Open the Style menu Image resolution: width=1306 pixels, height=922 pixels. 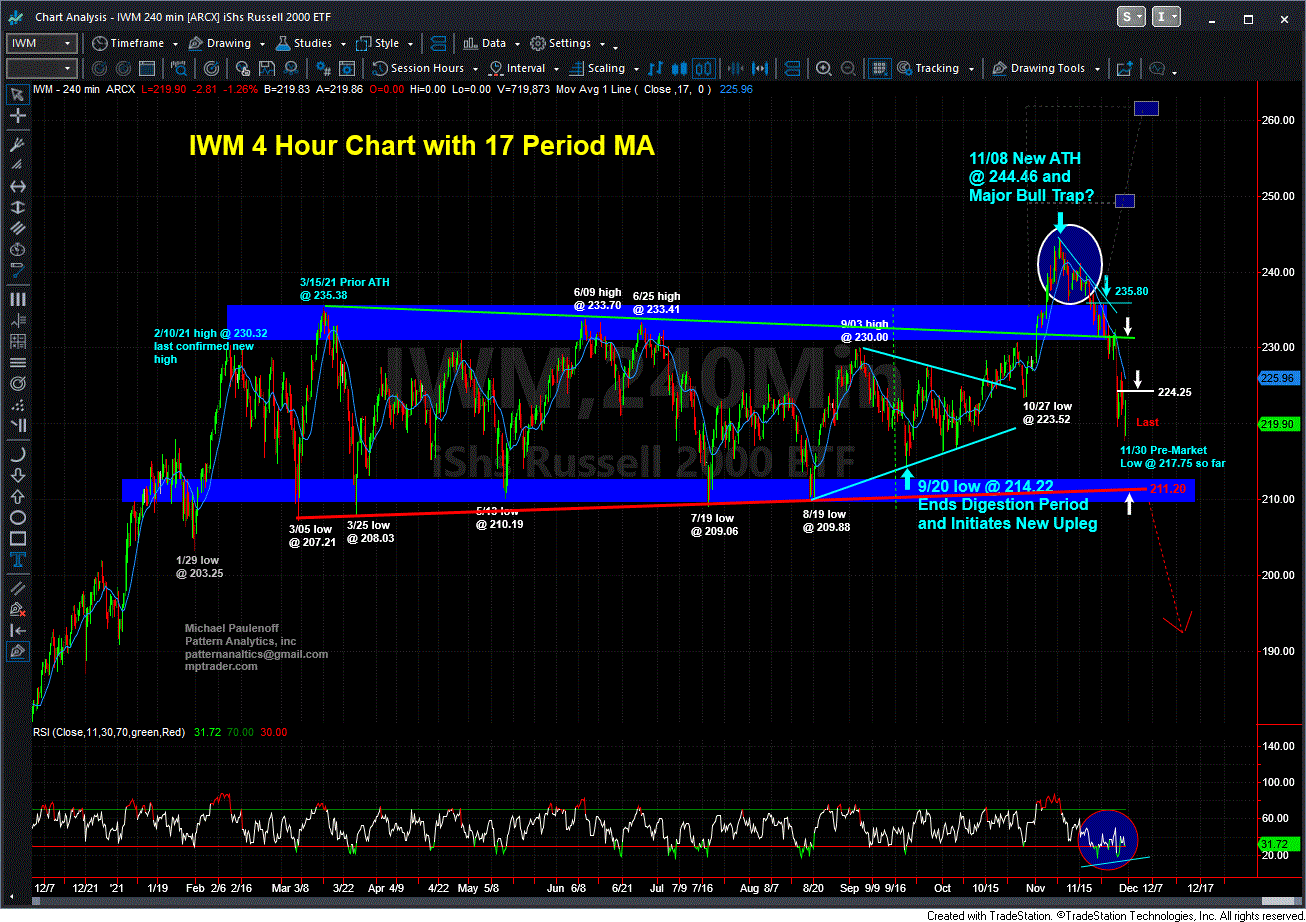pyautogui.click(x=384, y=43)
